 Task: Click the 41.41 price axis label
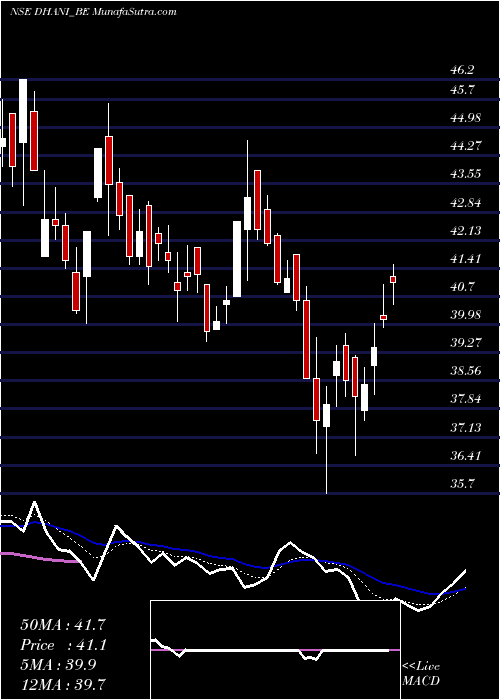465,258
